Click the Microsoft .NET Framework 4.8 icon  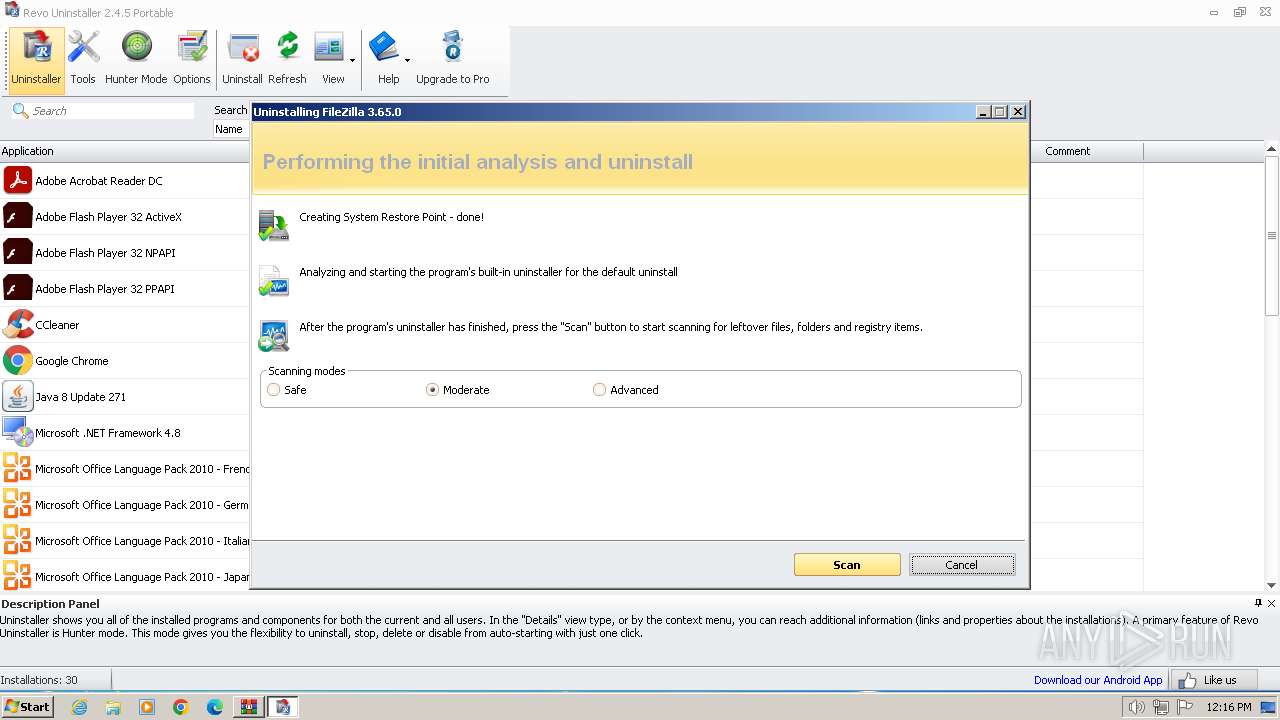[18, 432]
